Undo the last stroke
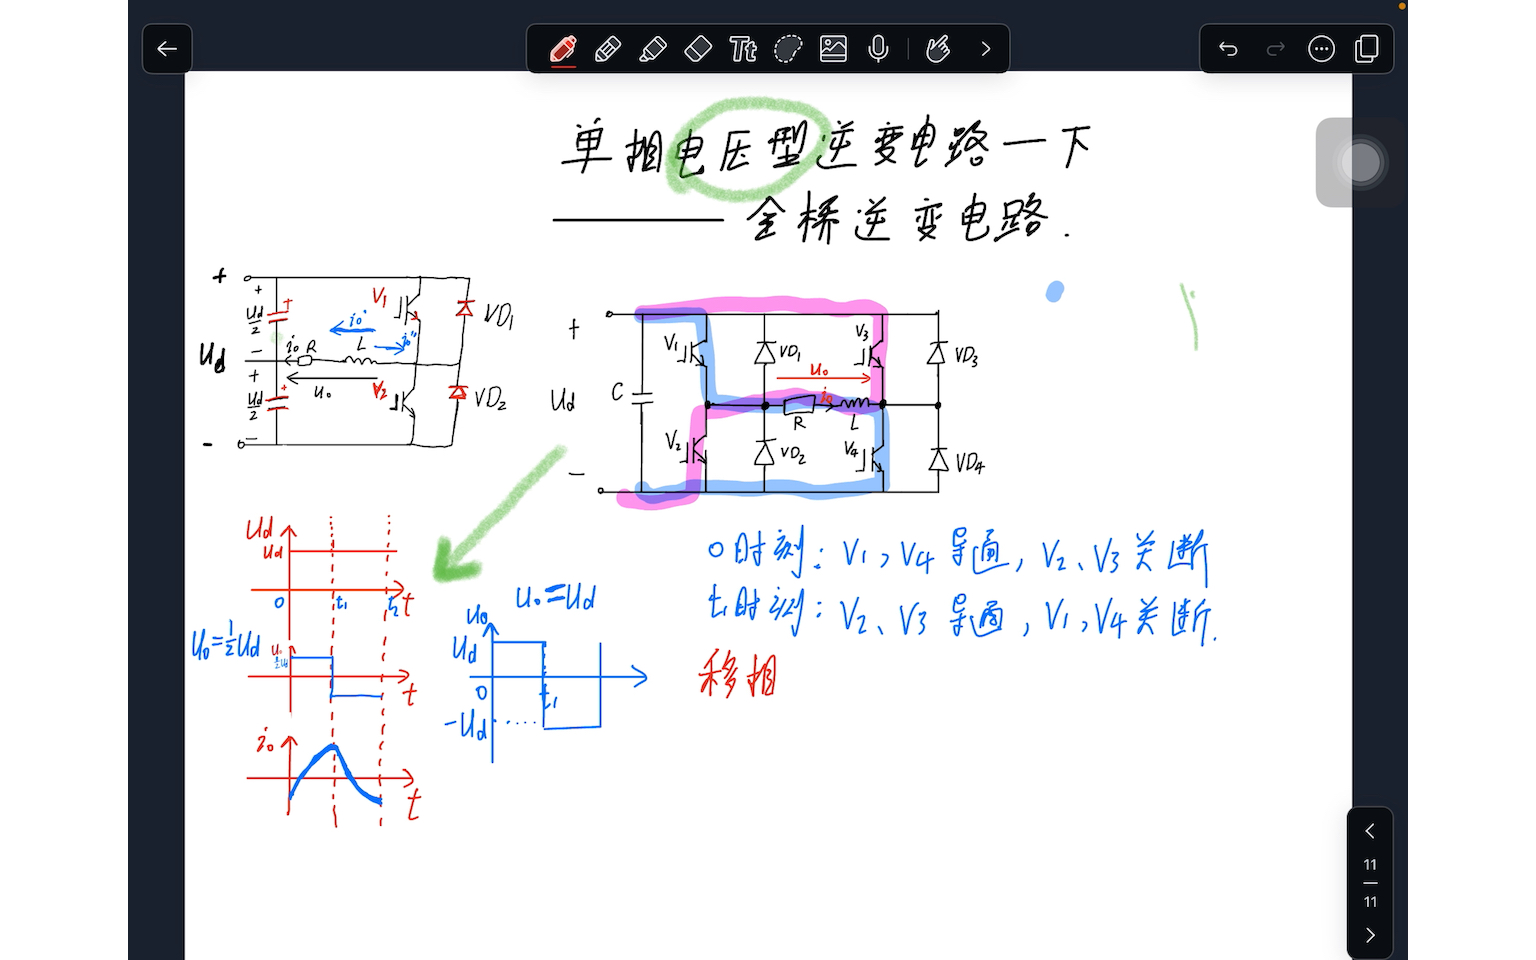Viewport: 1536px width, 960px height. pyautogui.click(x=1228, y=49)
